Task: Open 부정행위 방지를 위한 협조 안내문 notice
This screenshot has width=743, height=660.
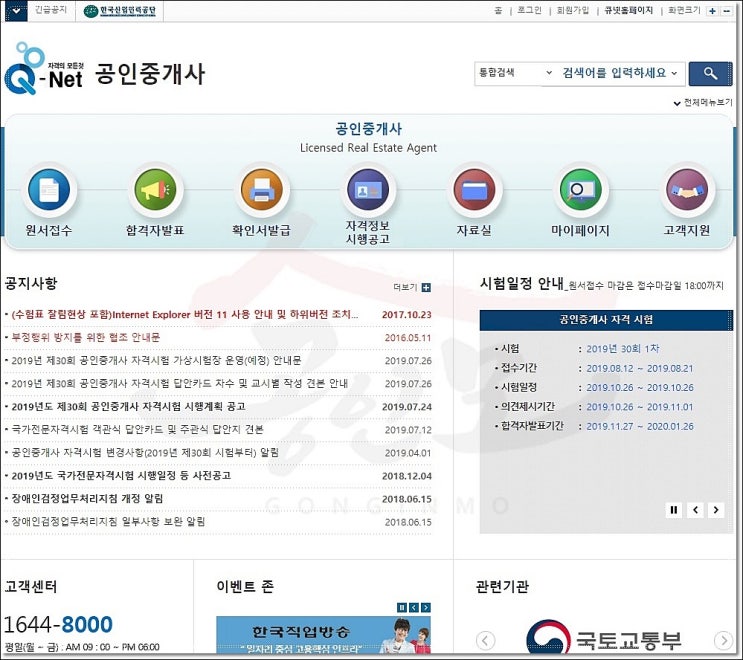Action: [86, 337]
